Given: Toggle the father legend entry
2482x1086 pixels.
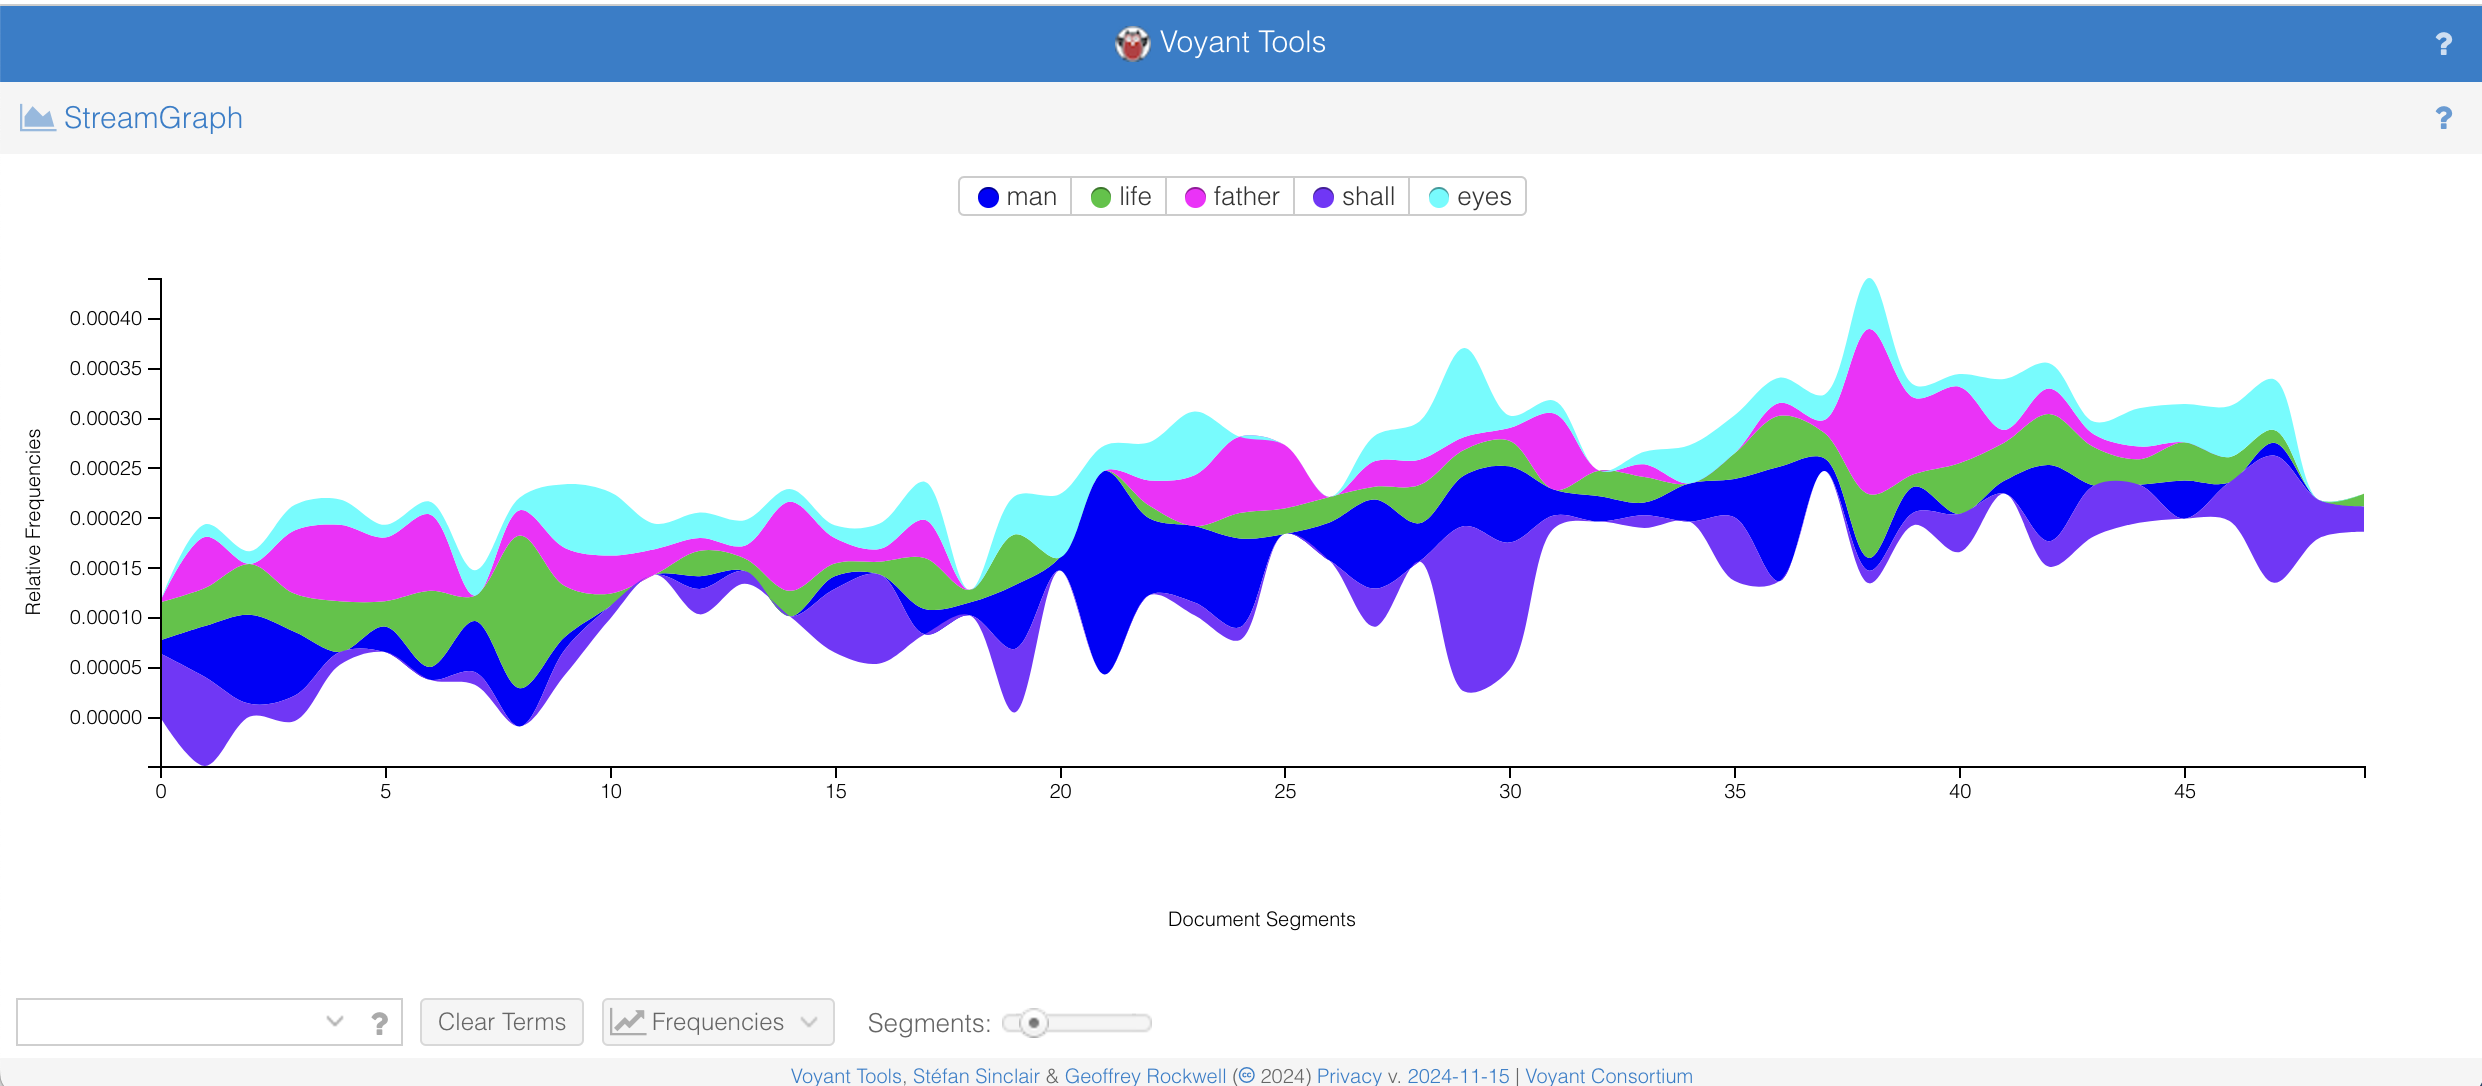Looking at the screenshot, I should point(1232,197).
